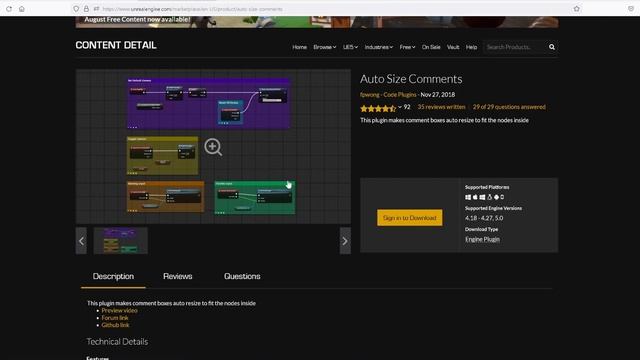Open the UE5 dropdown menu
The width and height of the screenshot is (640, 360).
[350, 47]
